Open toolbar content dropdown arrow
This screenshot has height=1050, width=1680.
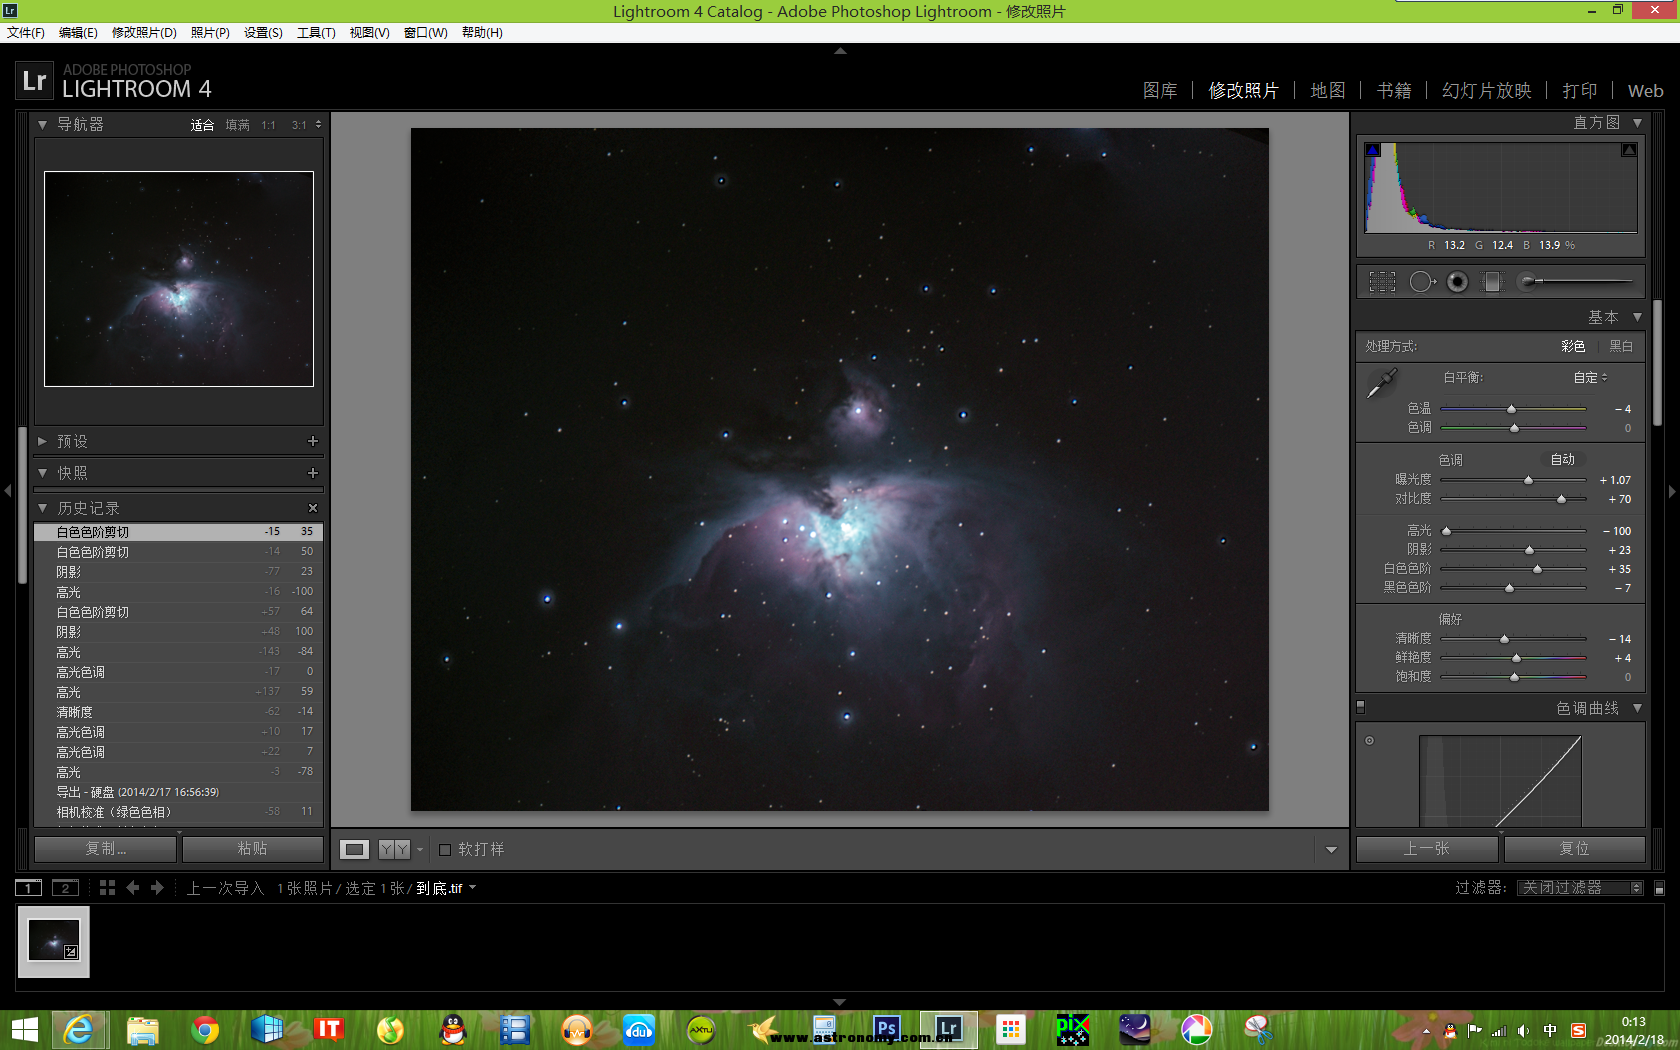tap(1331, 850)
